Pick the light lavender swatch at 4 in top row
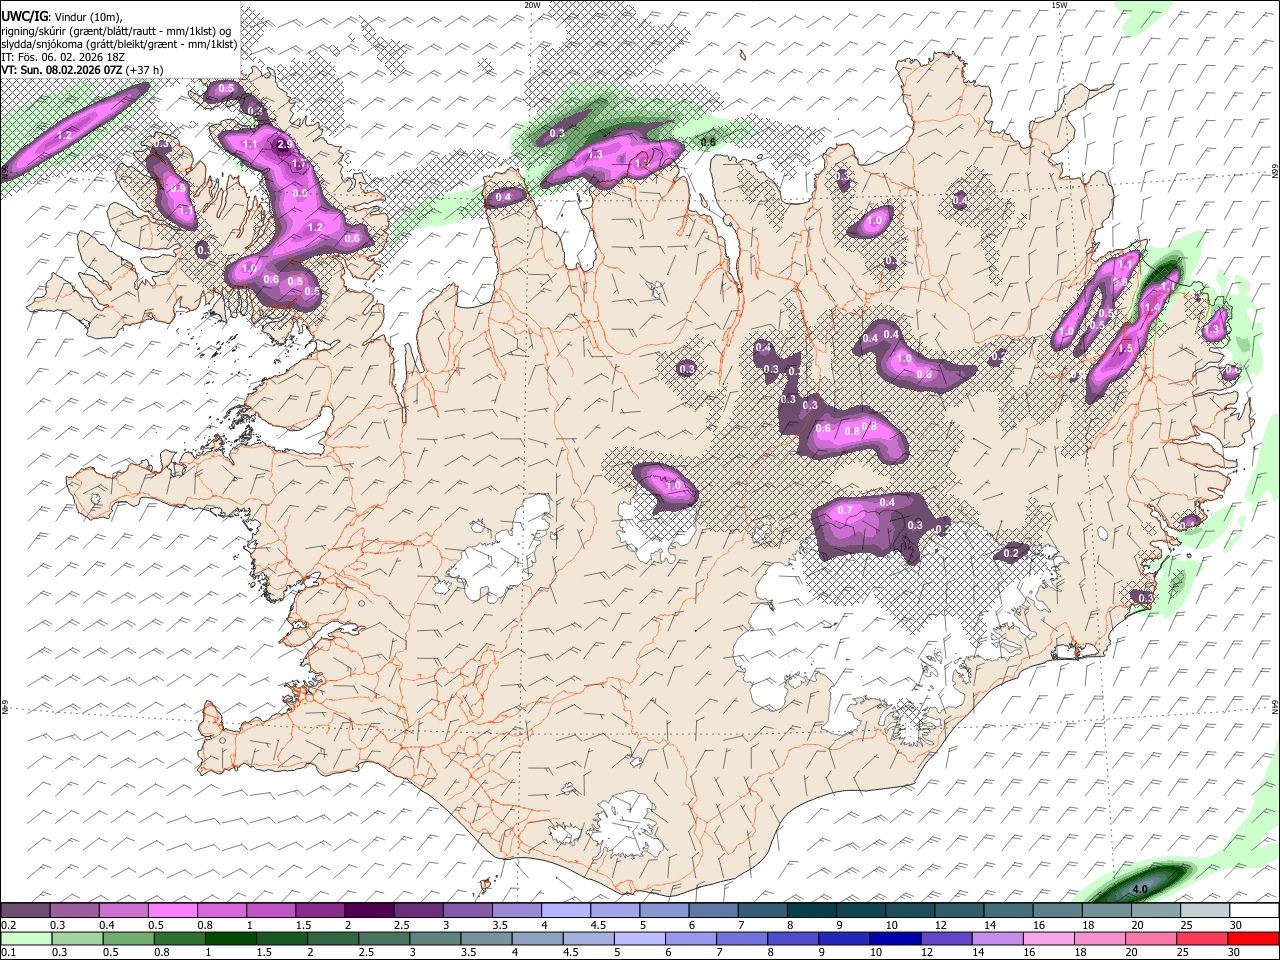This screenshot has width=1280, height=960. (565, 911)
